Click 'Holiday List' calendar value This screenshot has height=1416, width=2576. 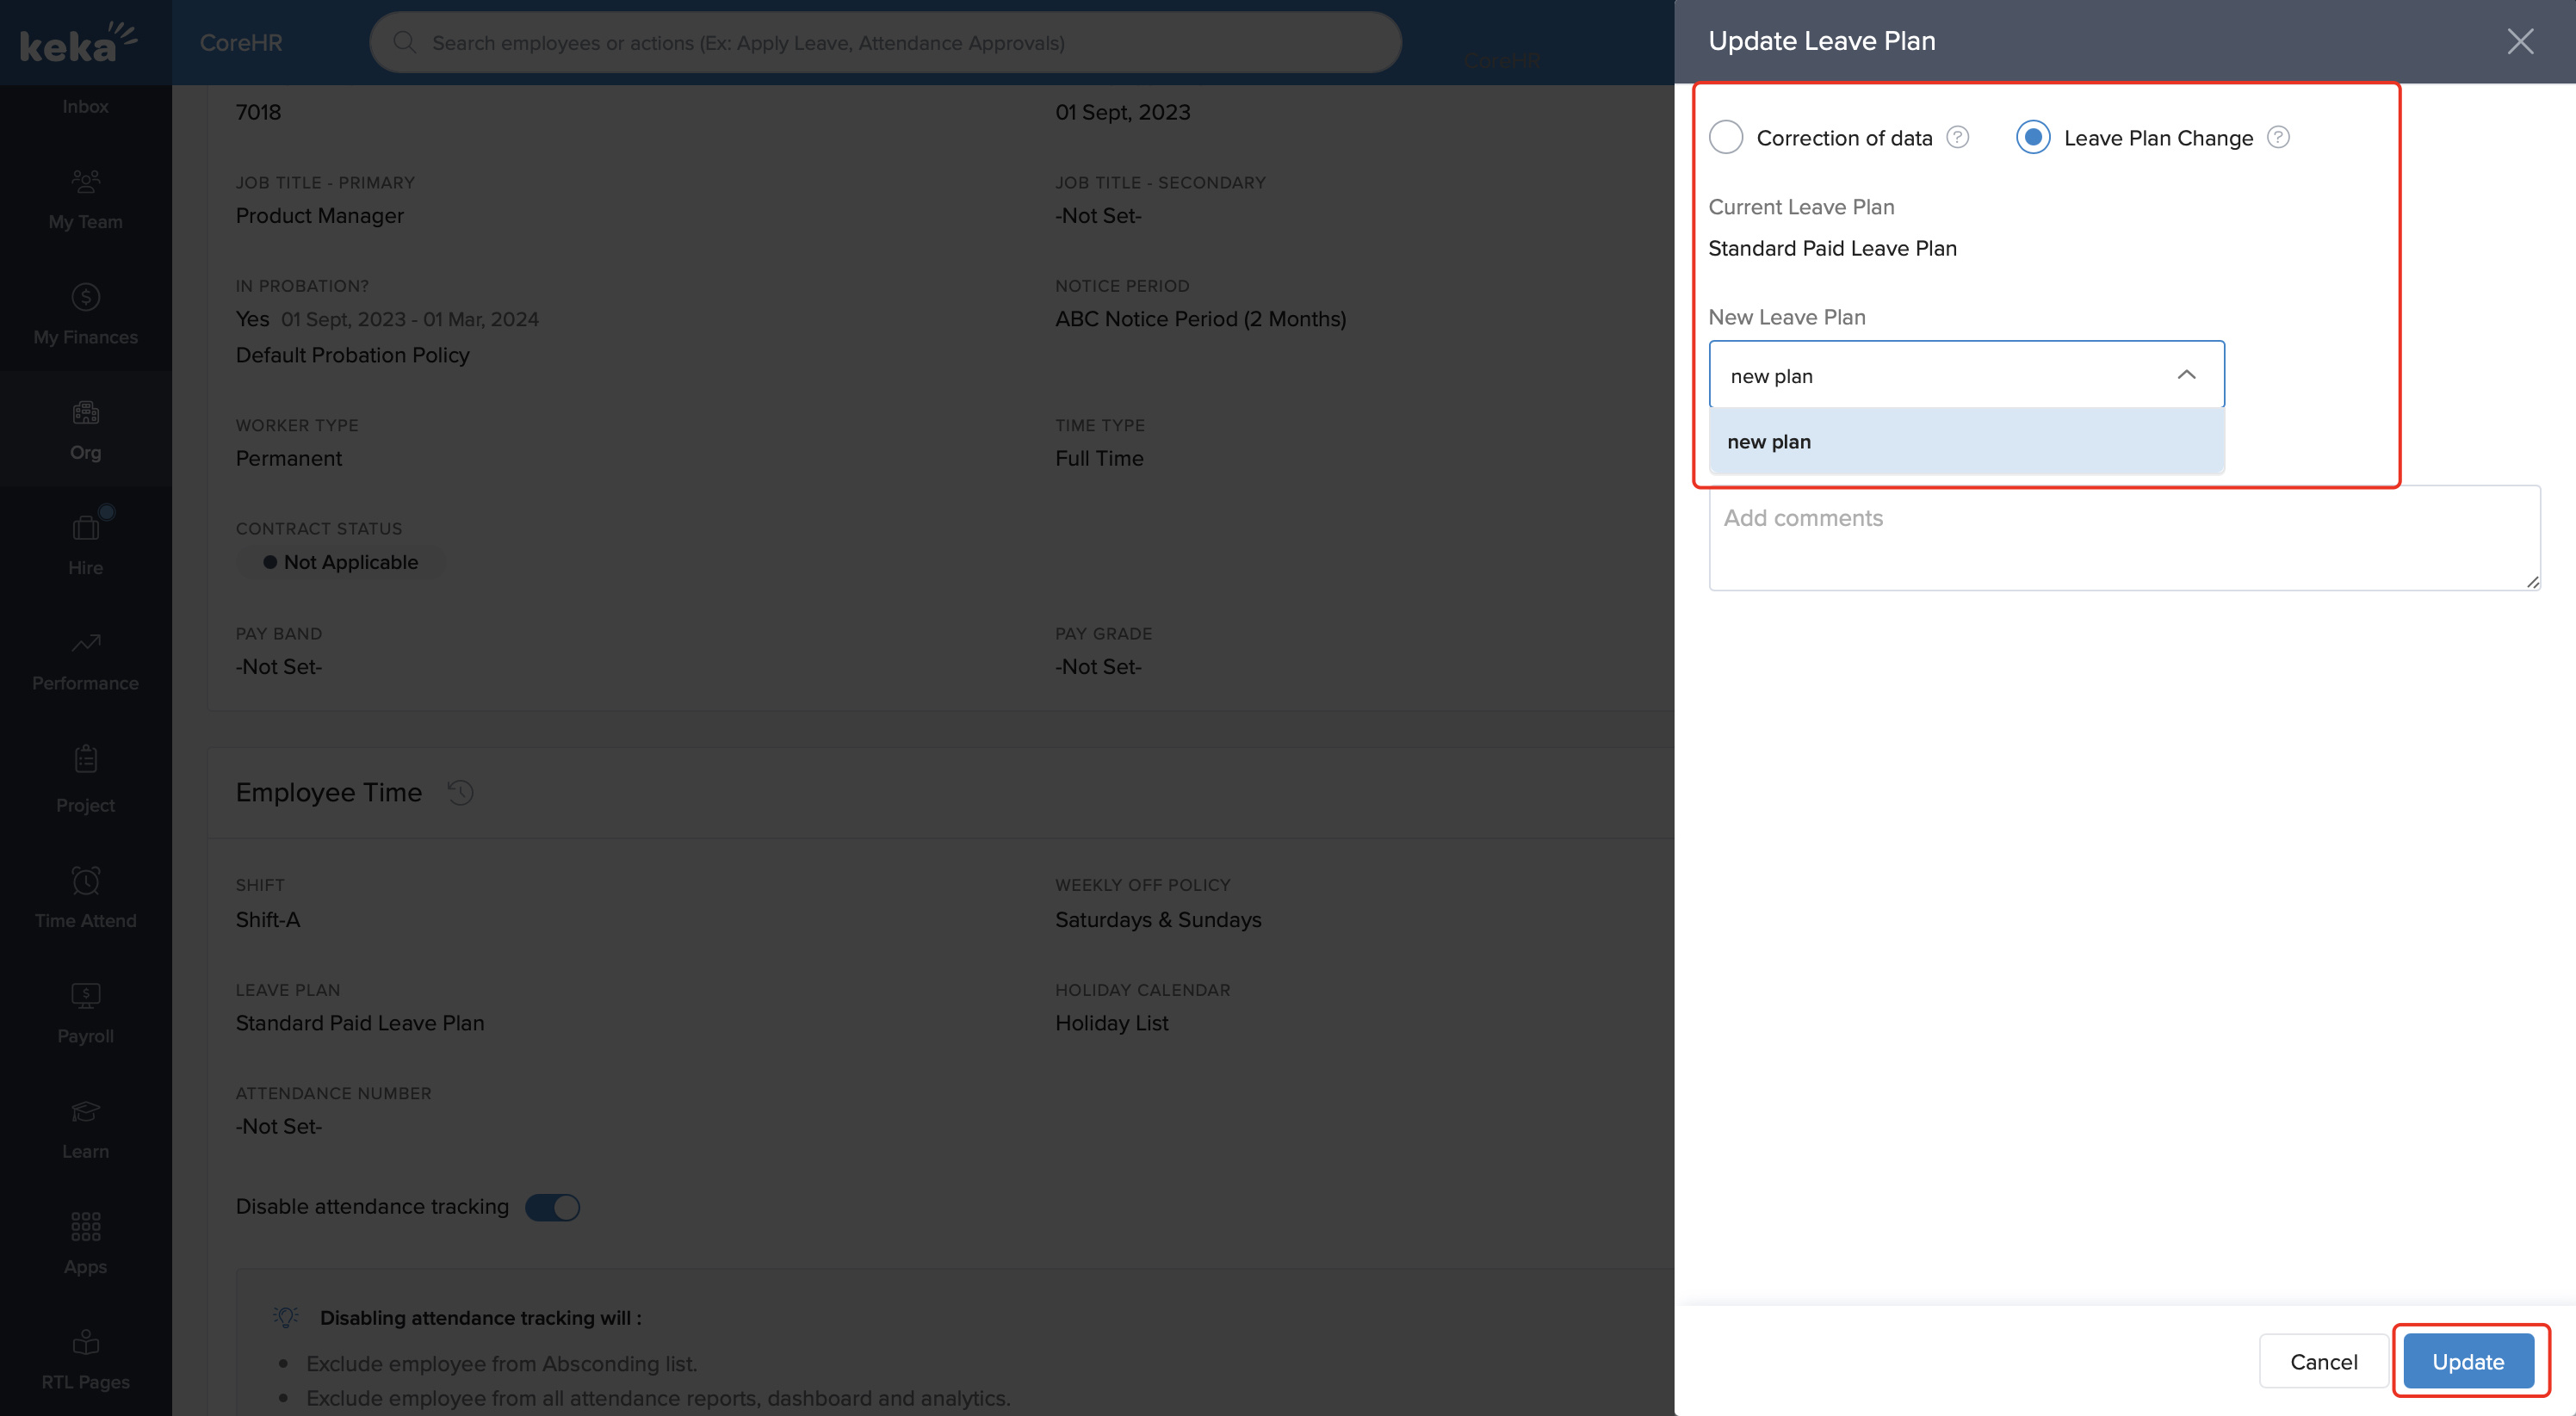point(1111,1023)
